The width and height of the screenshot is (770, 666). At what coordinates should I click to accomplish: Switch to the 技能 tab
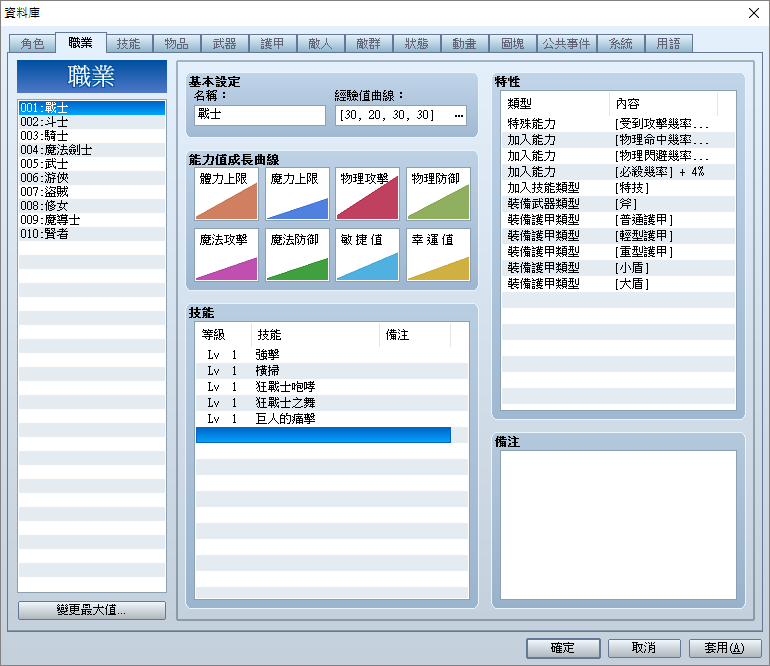coord(129,44)
